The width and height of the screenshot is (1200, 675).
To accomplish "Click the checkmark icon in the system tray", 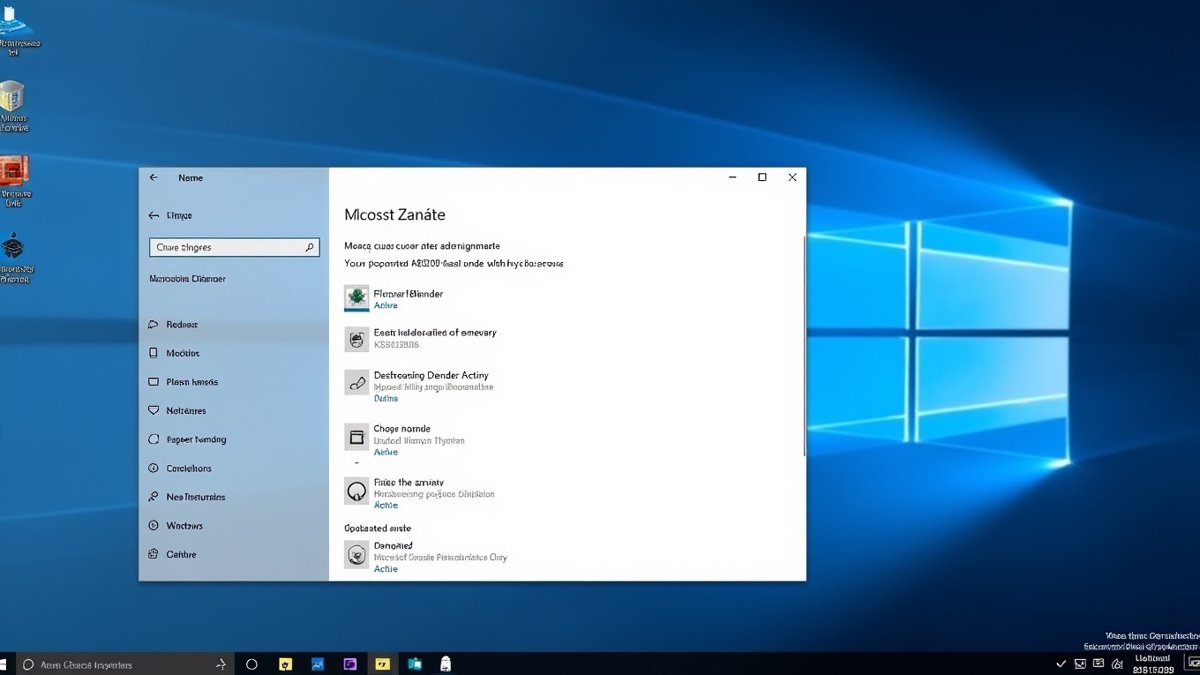I will (x=1061, y=664).
